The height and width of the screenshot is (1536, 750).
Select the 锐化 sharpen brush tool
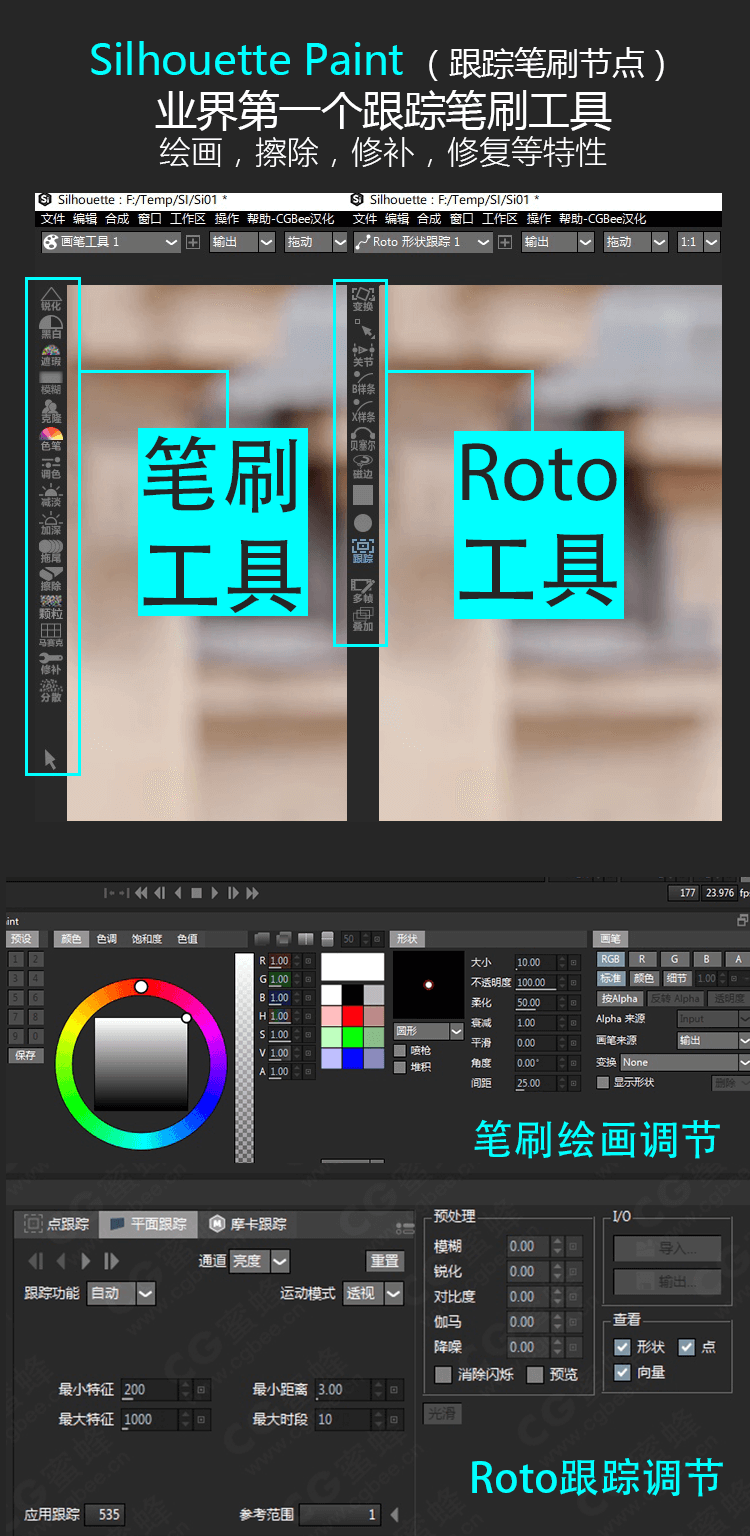50,299
